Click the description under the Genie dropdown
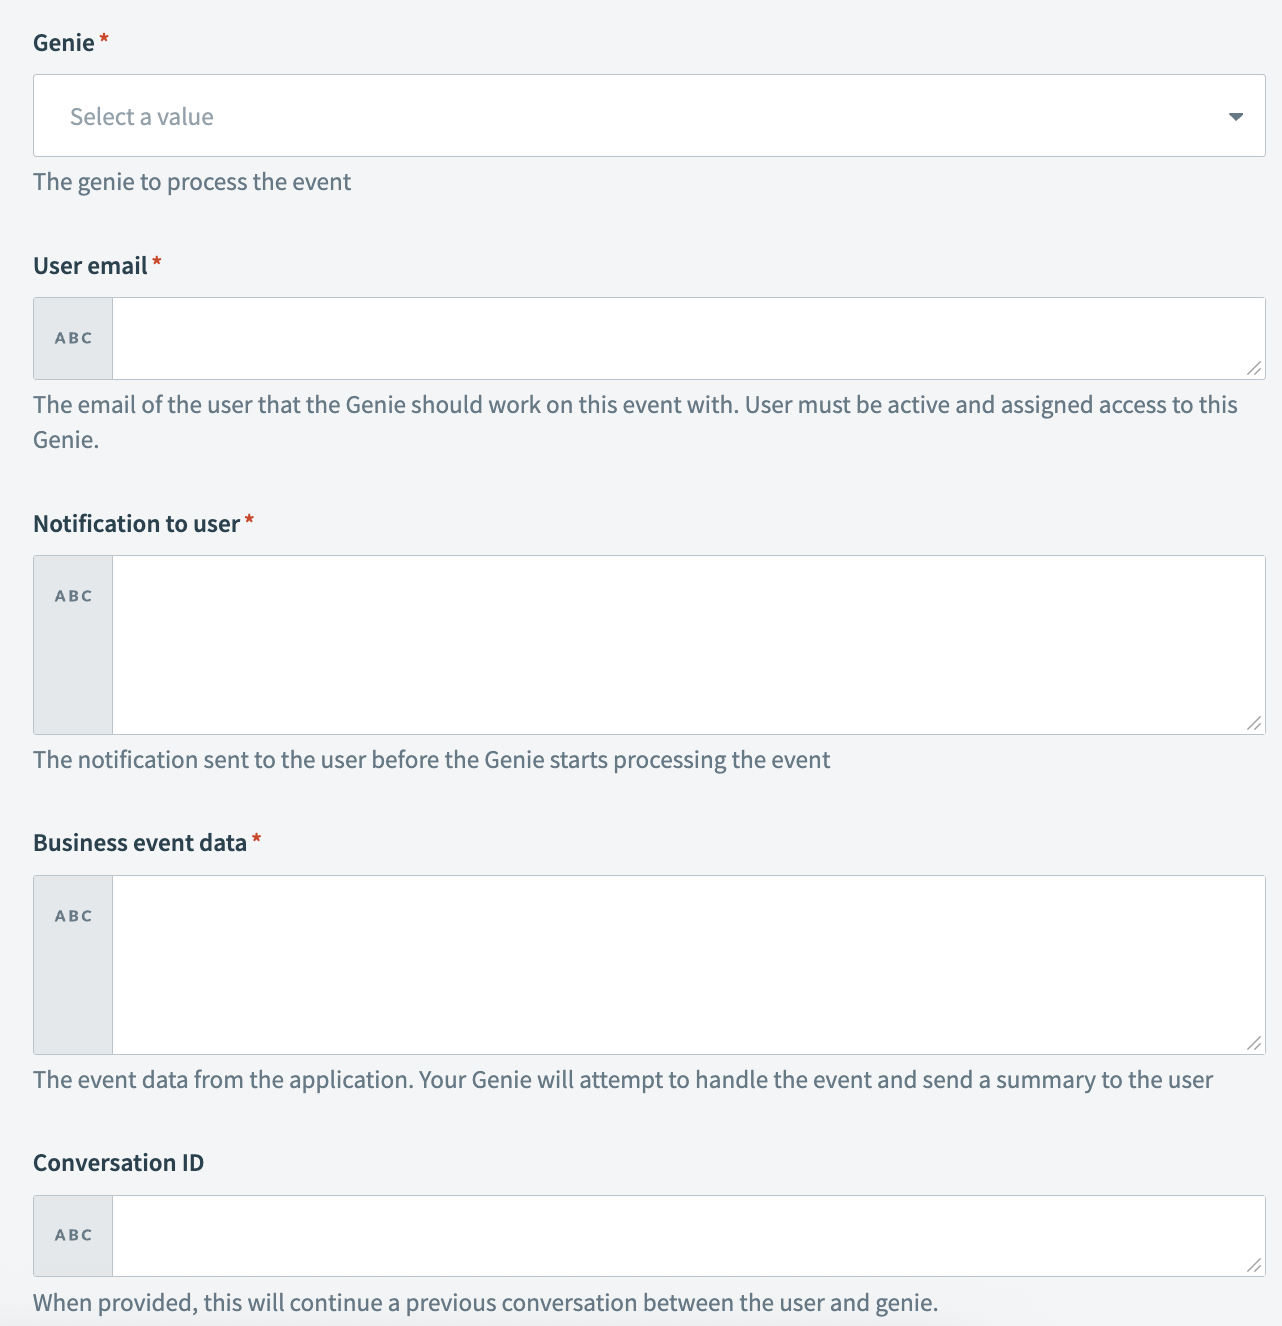This screenshot has height=1326, width=1282. click(192, 182)
